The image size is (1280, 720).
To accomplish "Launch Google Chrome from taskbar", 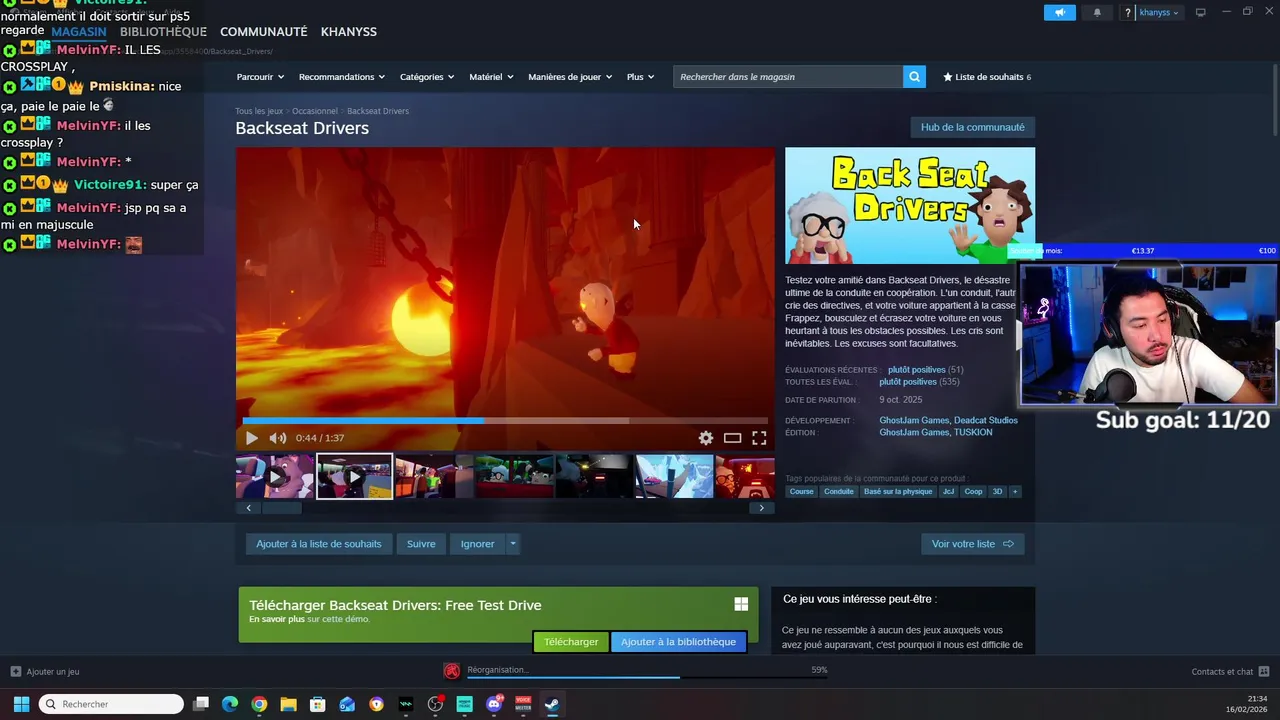I will click(259, 704).
